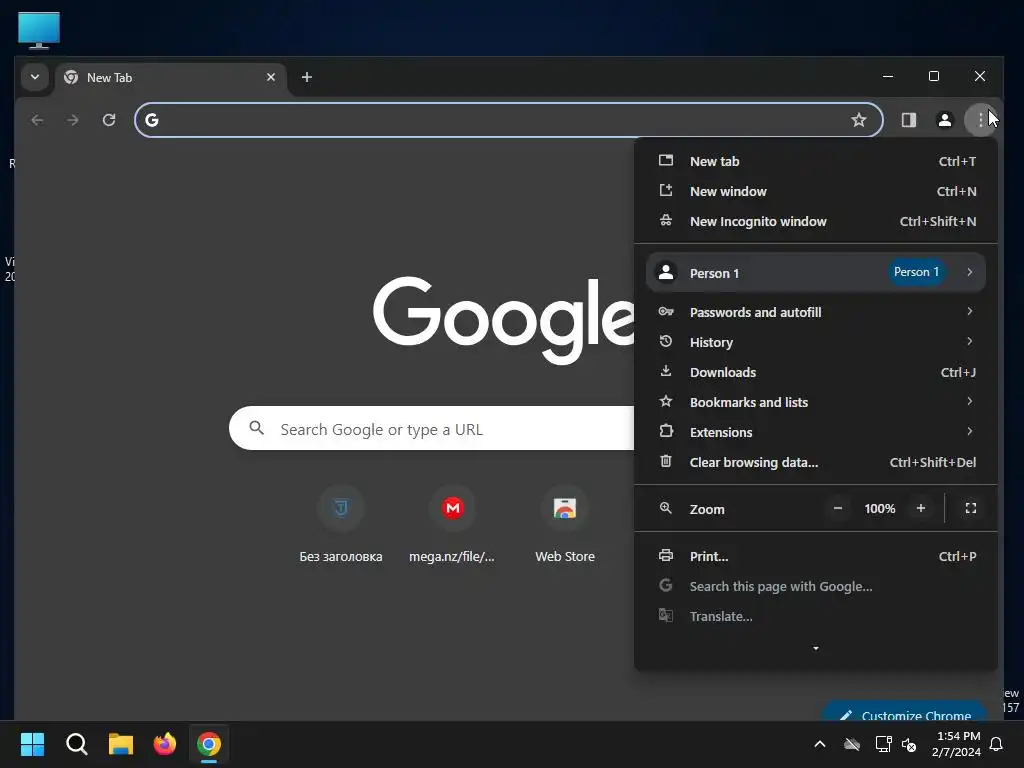
Task: Click the History clock icon
Action: (665, 342)
